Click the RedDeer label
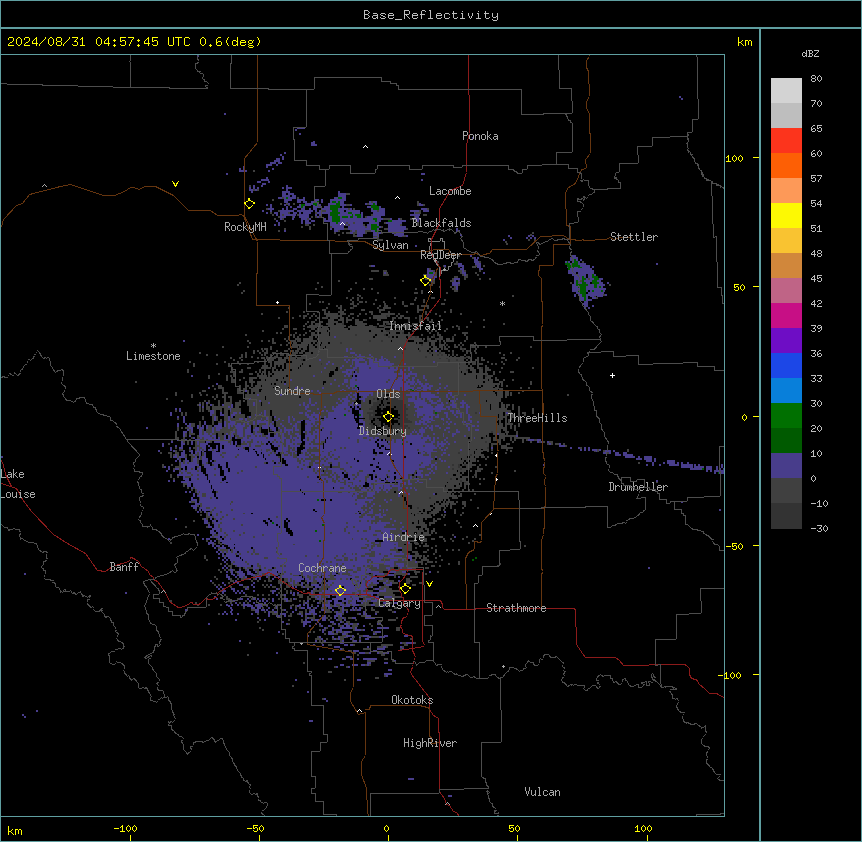Viewport: 862px width, 842px height. (440, 256)
